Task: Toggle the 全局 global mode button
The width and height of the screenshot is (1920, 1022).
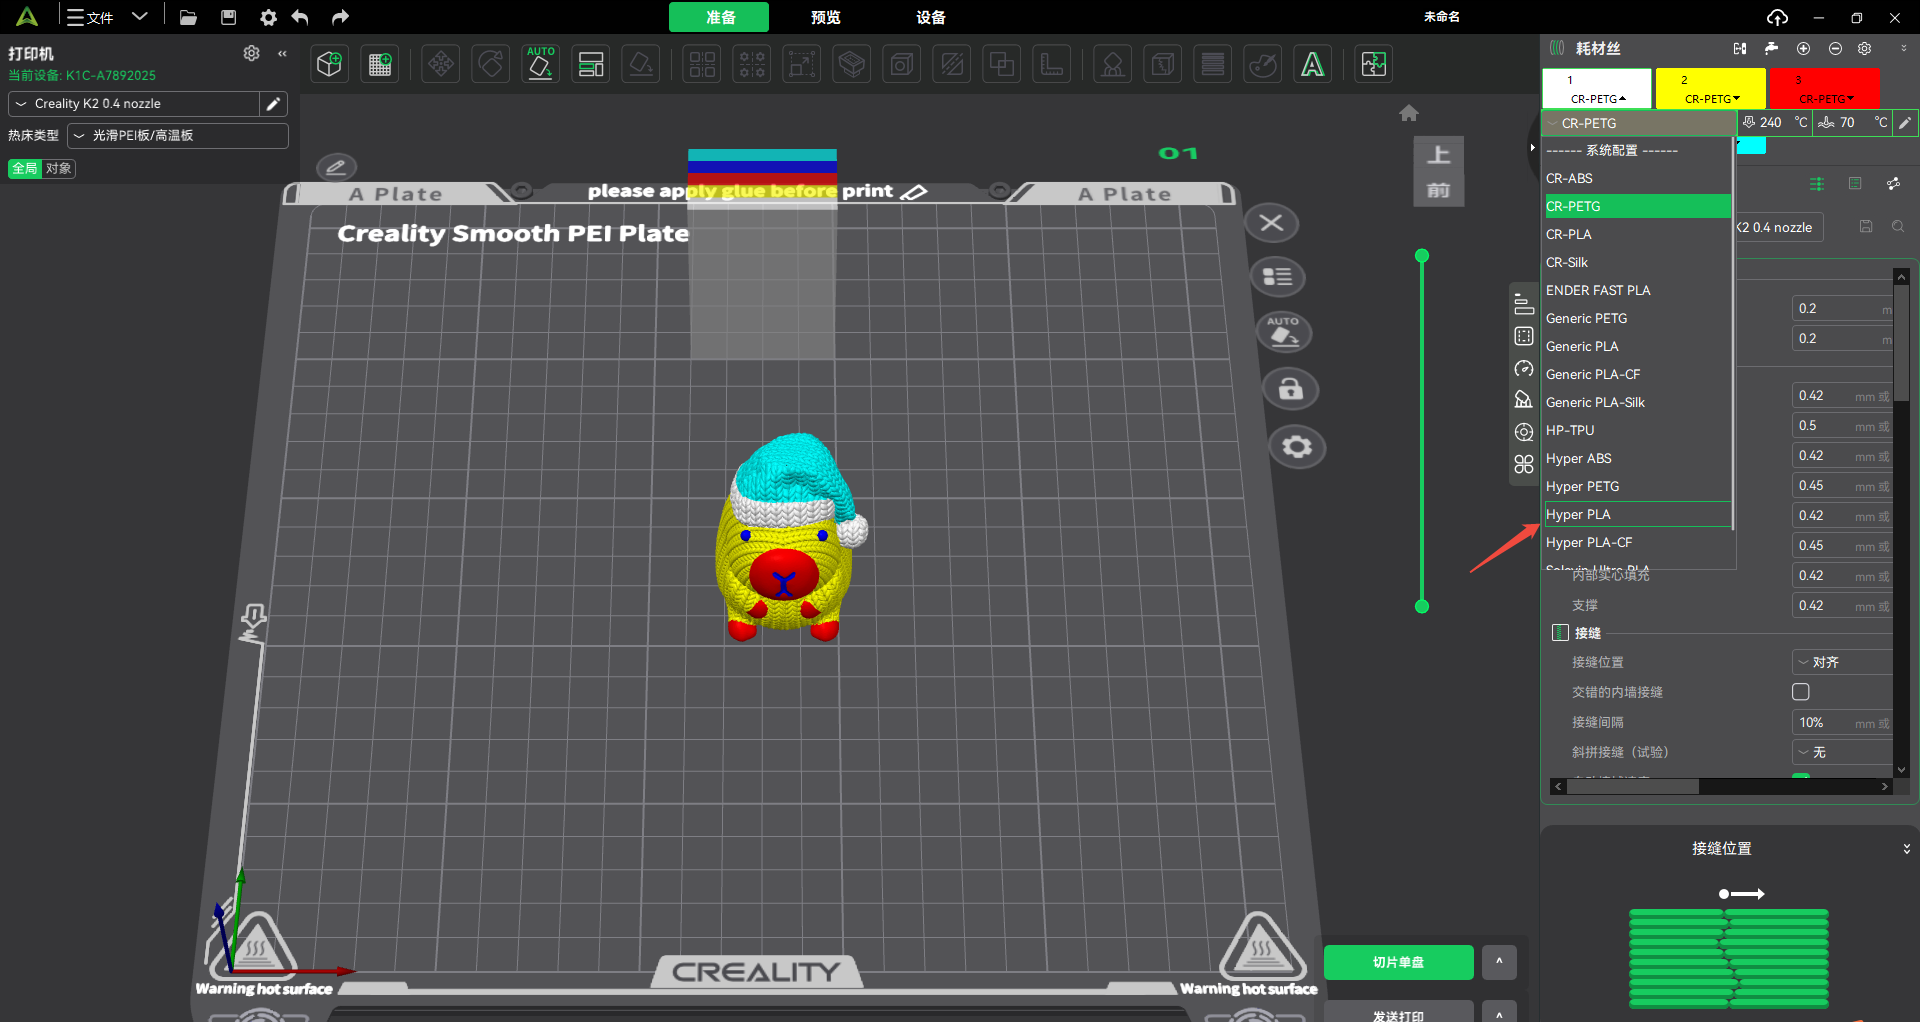Action: click(25, 168)
